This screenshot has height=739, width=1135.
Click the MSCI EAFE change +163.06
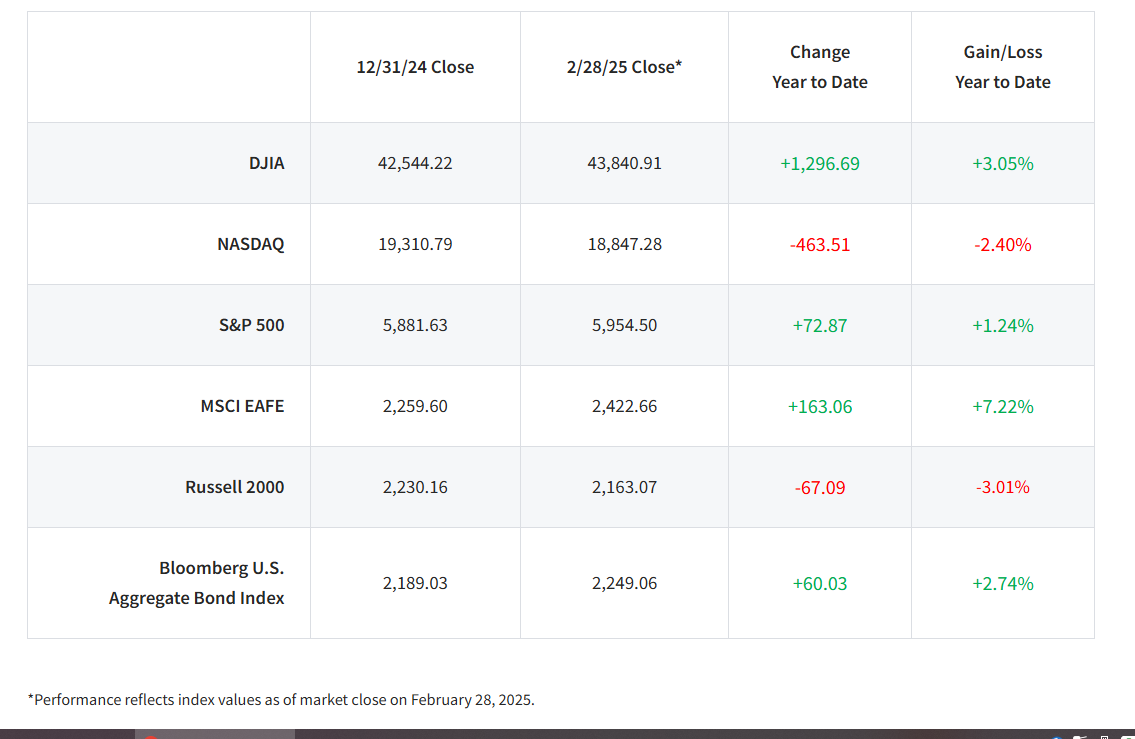click(819, 407)
